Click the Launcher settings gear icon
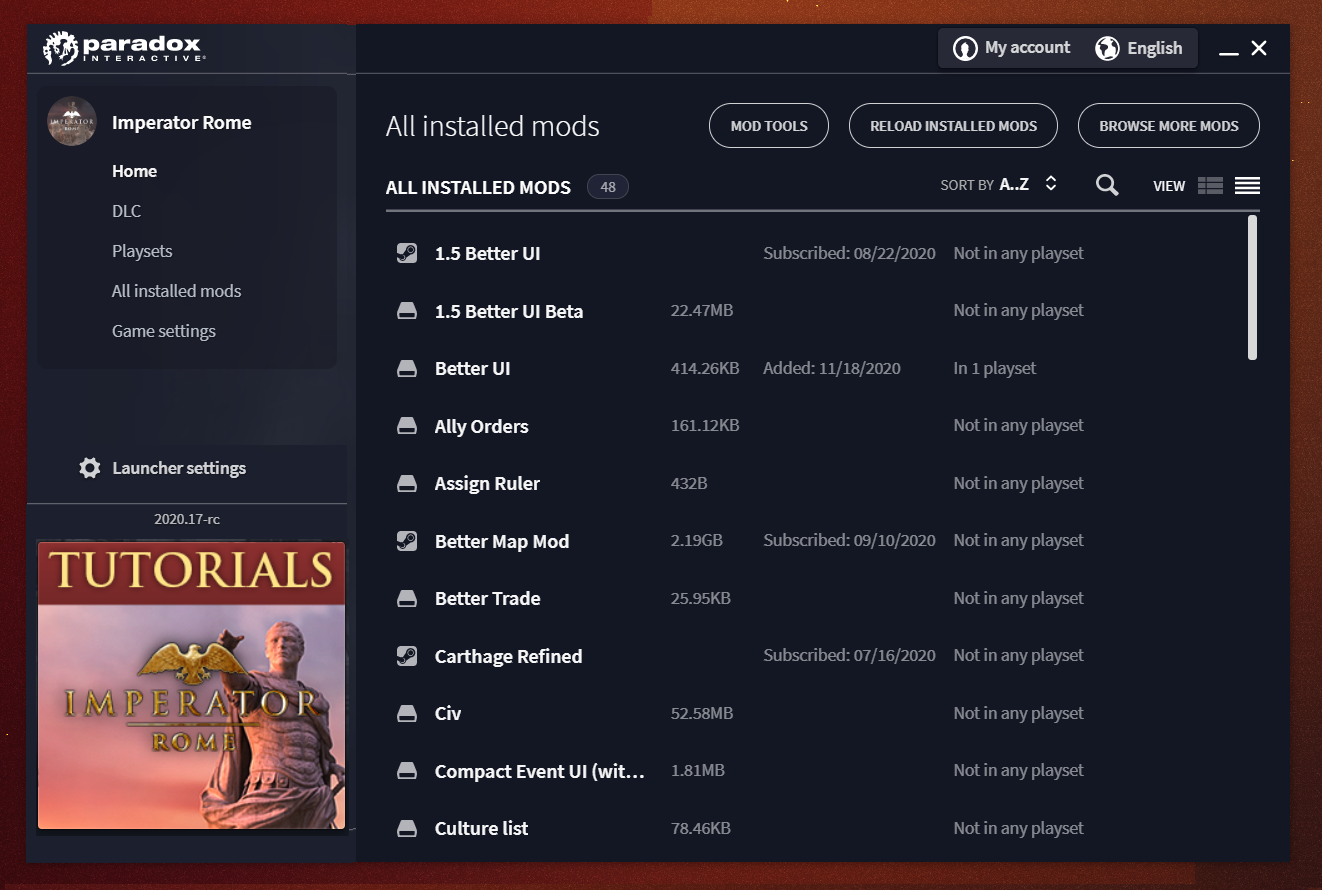Viewport: 1322px width, 890px height. click(x=90, y=468)
